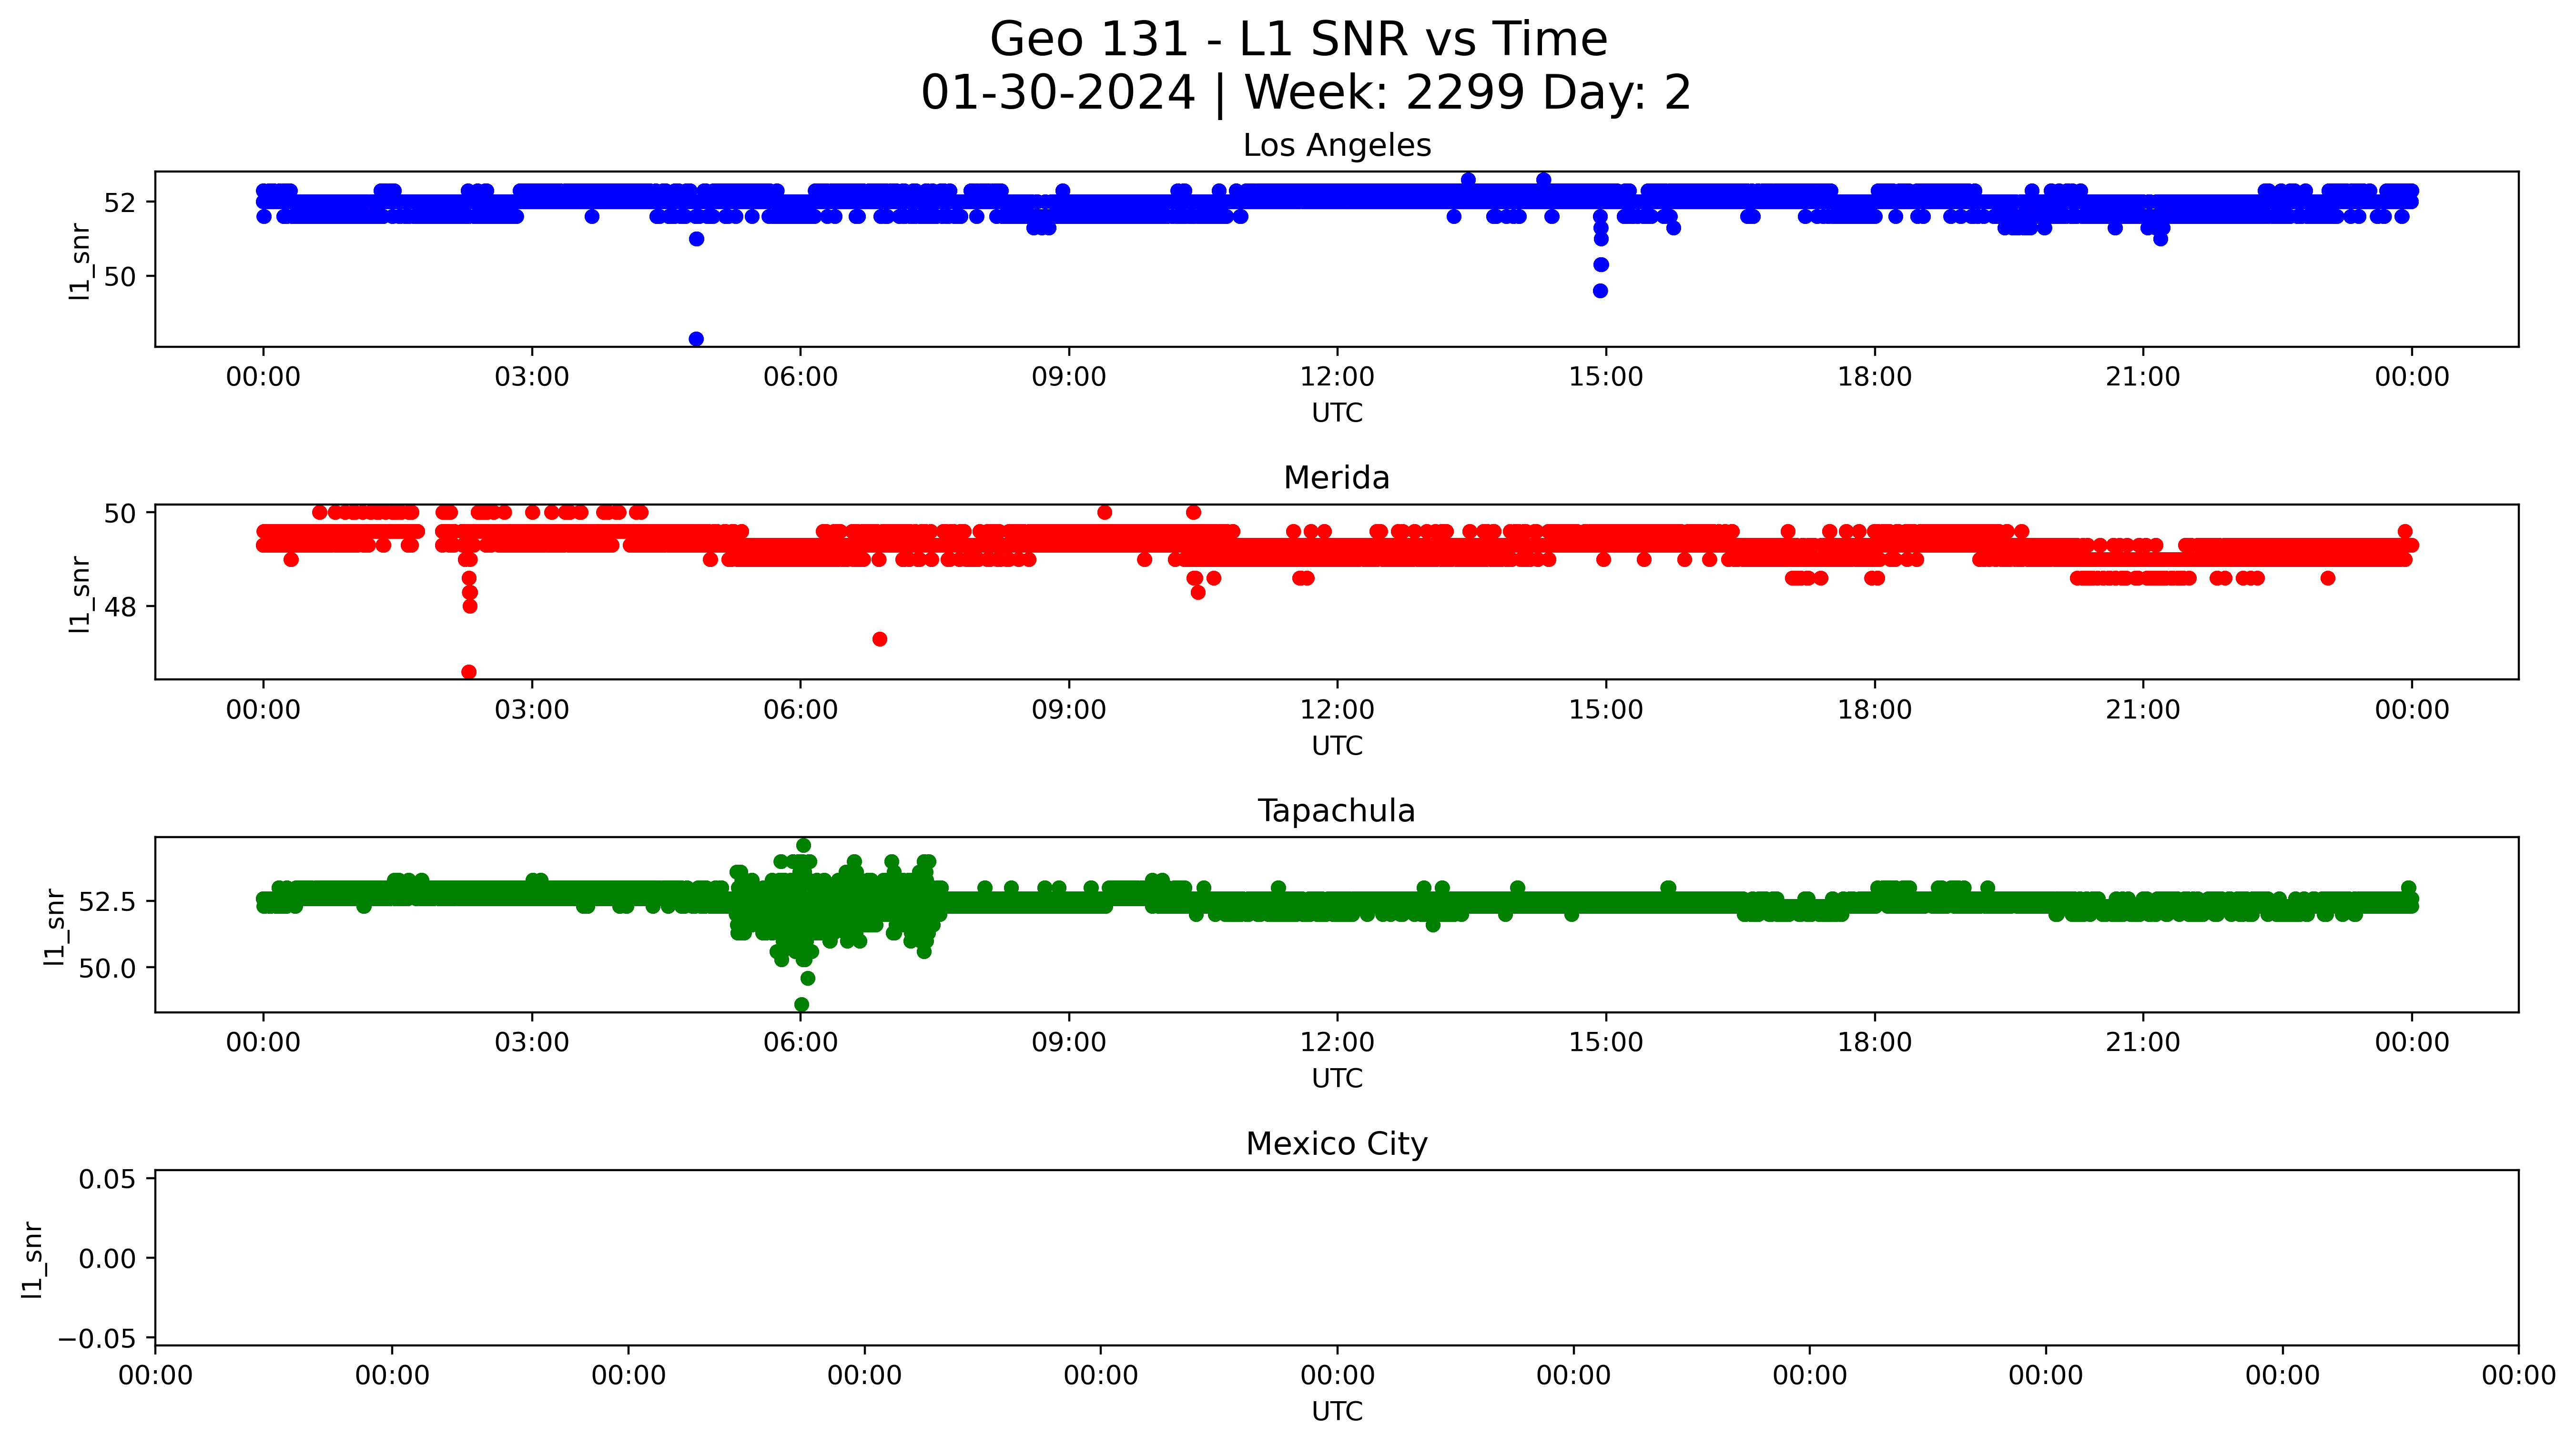2576x1445 pixels.
Task: Click the "18:00" tick label of Merida plot
Action: (x=1875, y=710)
